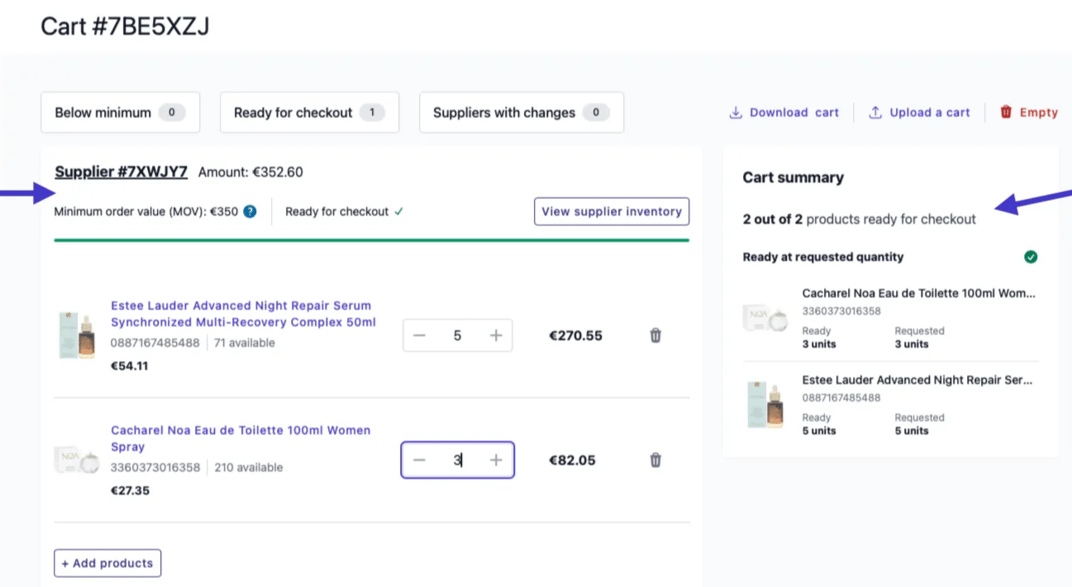Remove the Cacharel spray using its trash icon
Screen dimensions: 1072x587
[655, 460]
